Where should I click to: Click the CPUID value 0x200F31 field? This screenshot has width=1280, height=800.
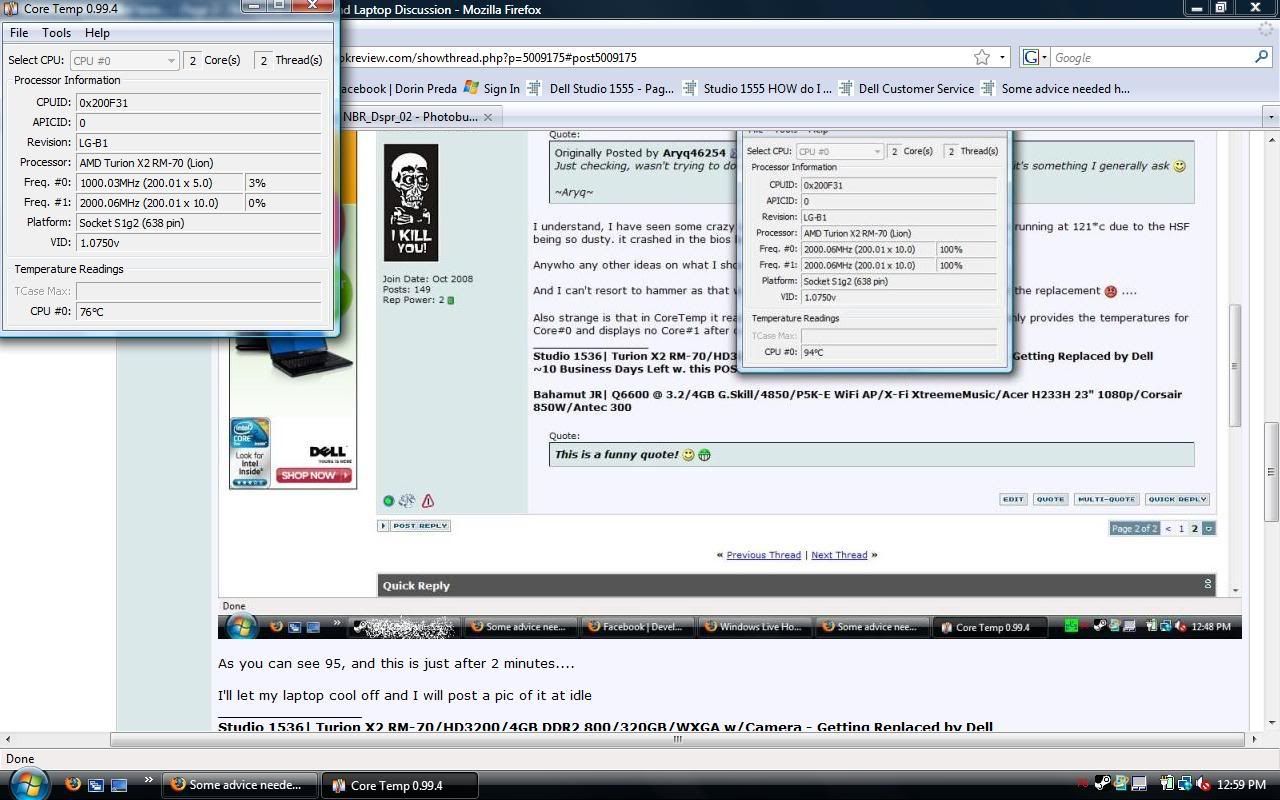199,103
